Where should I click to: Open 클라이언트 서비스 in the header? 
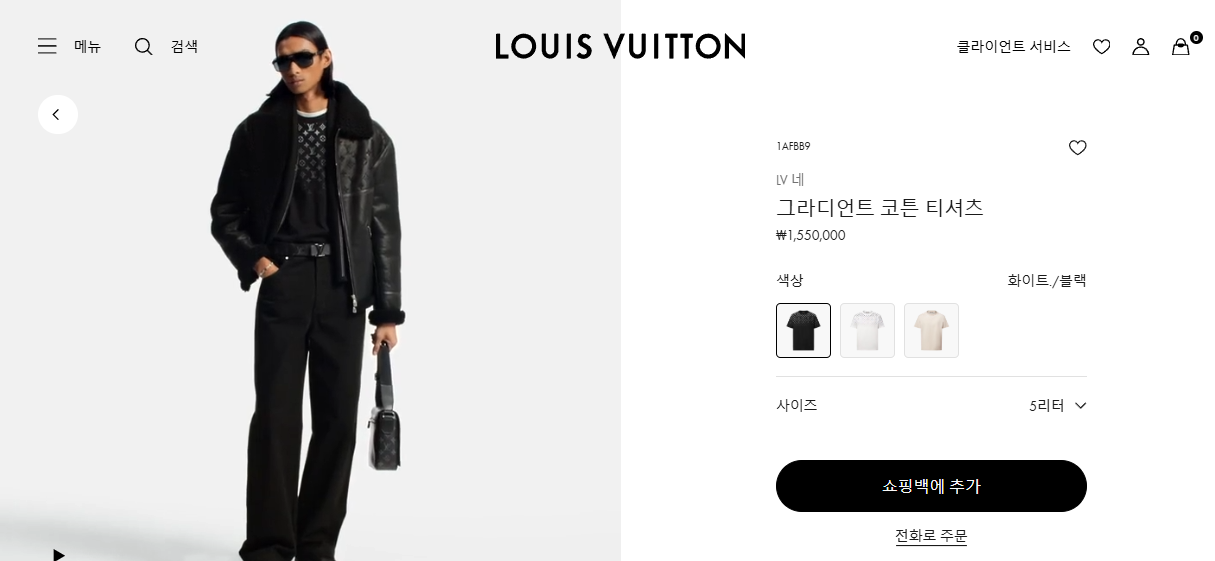click(x=1013, y=46)
